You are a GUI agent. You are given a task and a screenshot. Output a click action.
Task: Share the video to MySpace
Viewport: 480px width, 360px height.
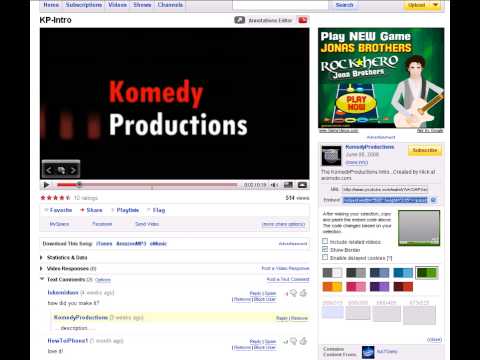[59, 224]
